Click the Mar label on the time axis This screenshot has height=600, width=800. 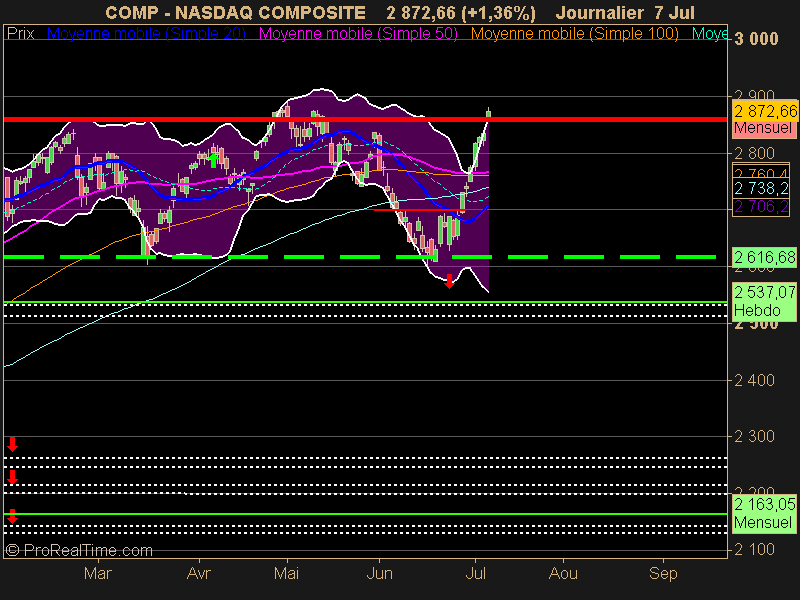pyautogui.click(x=97, y=573)
